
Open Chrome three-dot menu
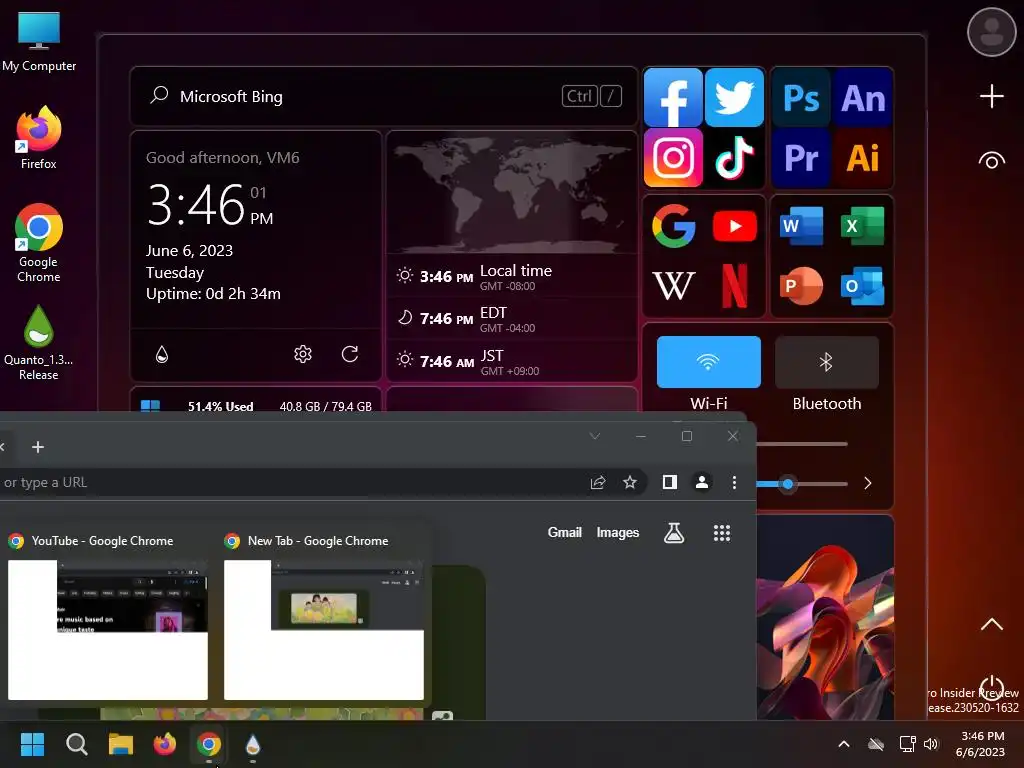click(734, 482)
